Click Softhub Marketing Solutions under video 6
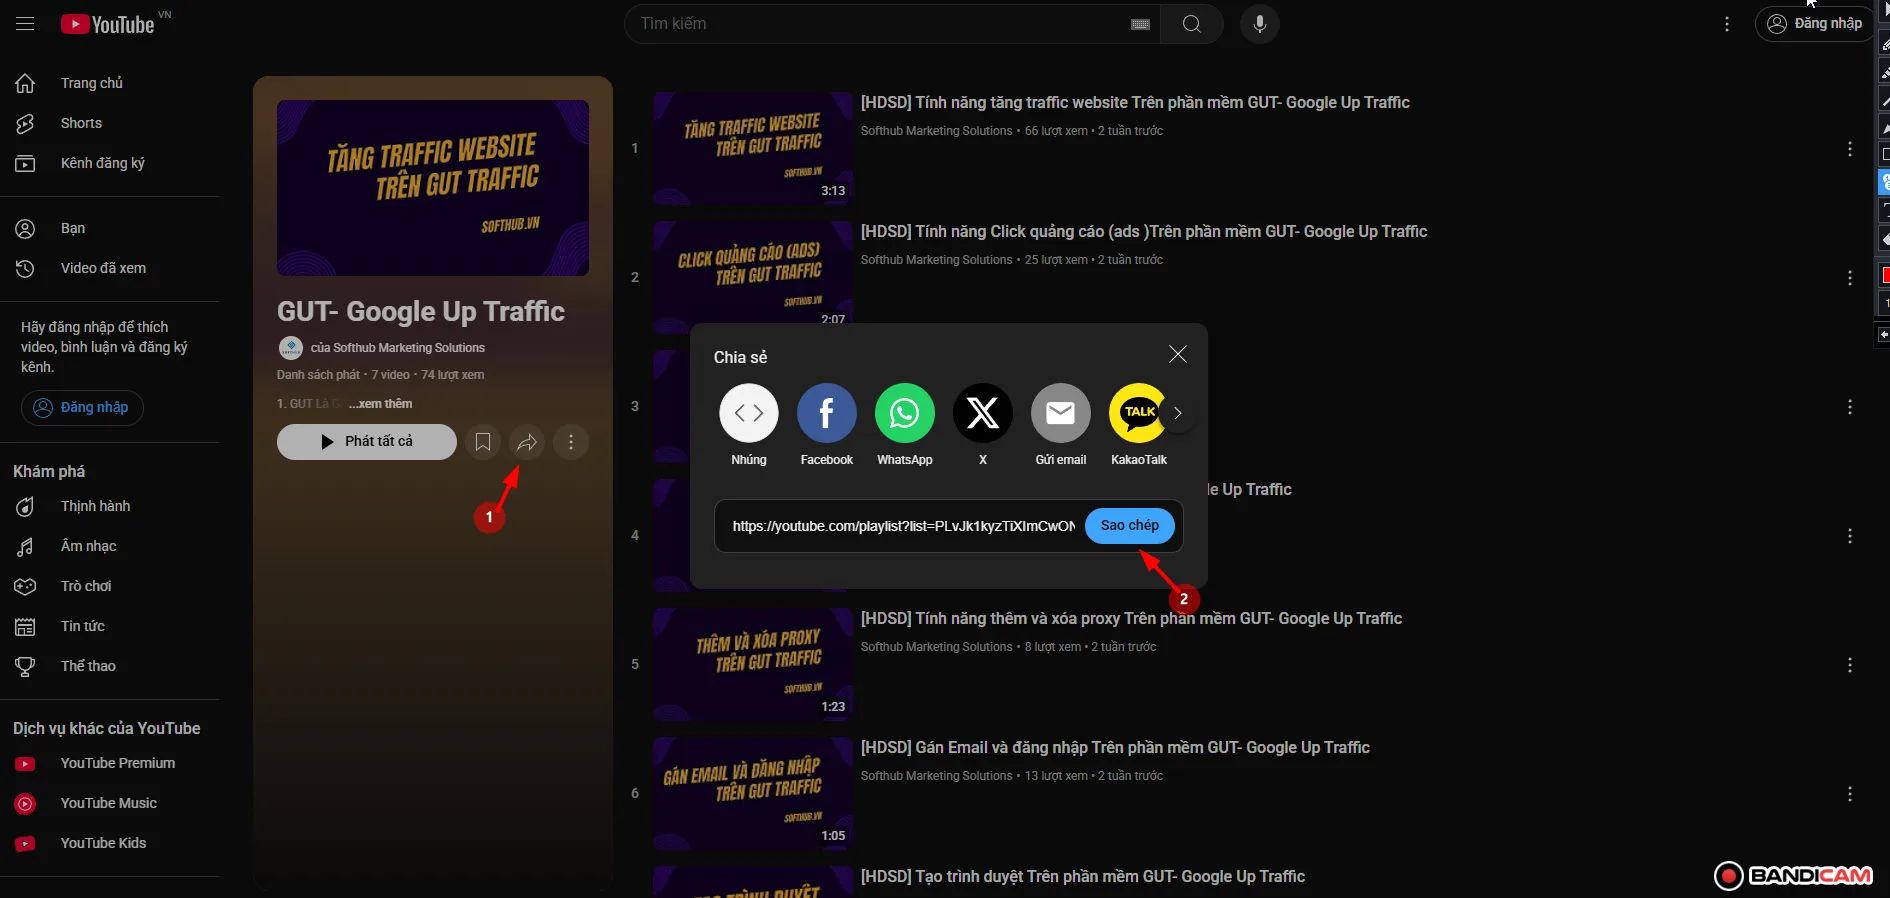 tap(936, 776)
